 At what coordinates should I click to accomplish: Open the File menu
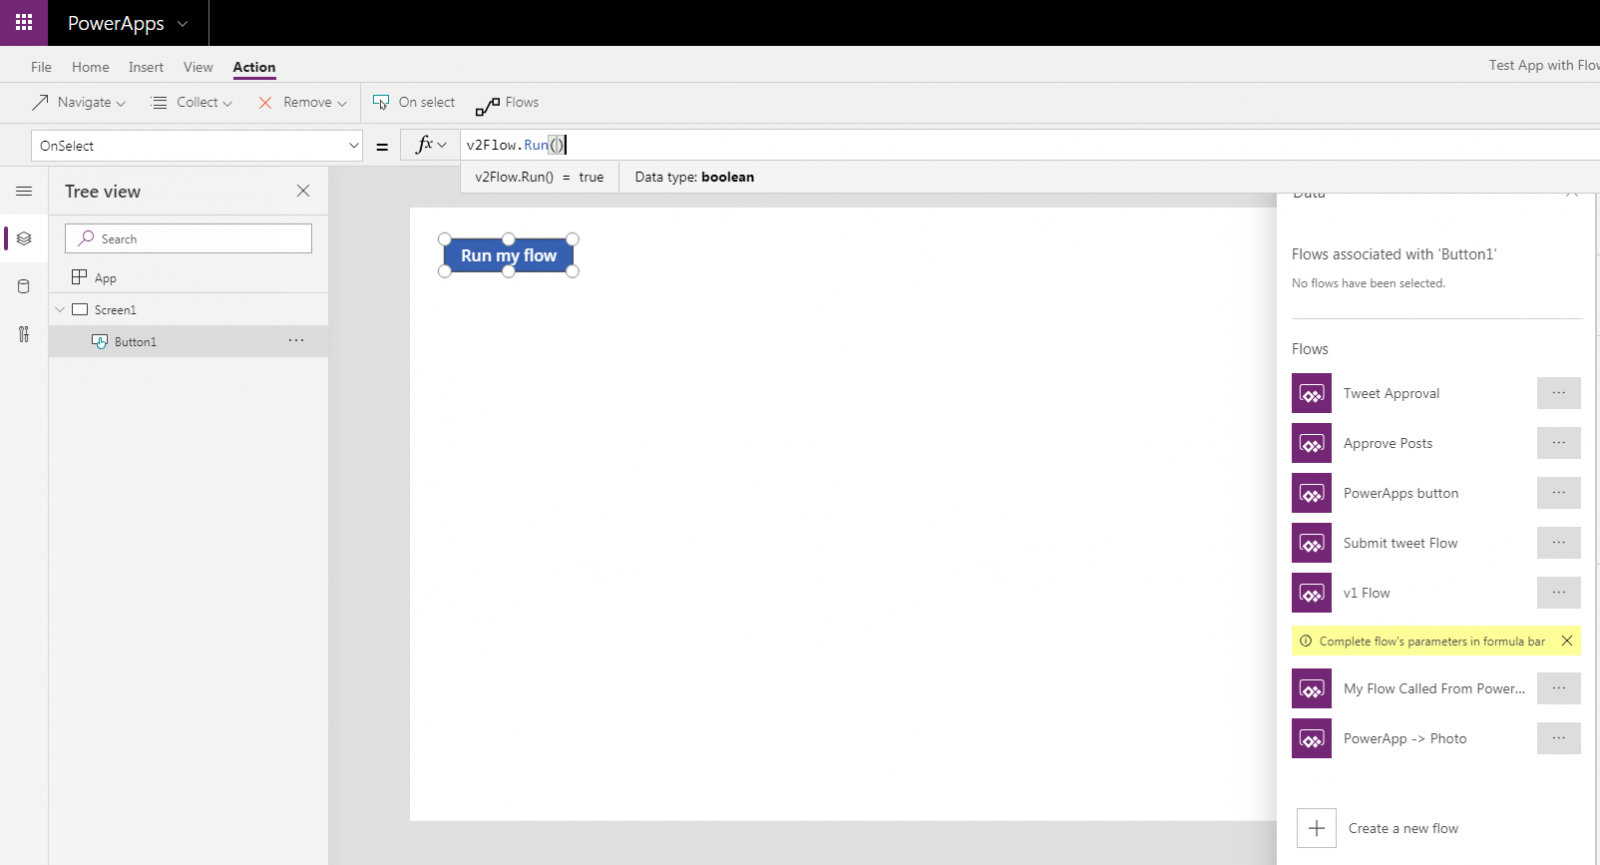(x=41, y=67)
